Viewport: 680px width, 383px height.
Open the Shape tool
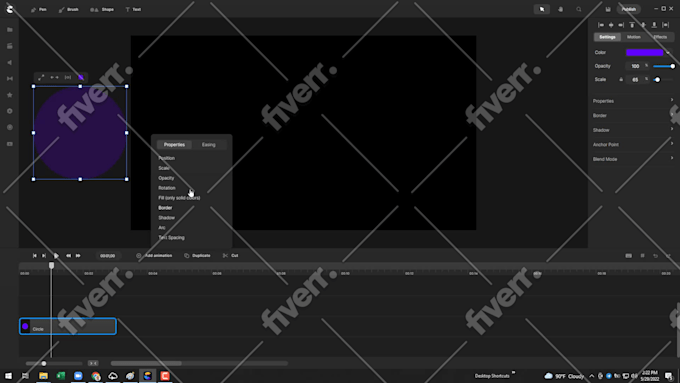102,10
